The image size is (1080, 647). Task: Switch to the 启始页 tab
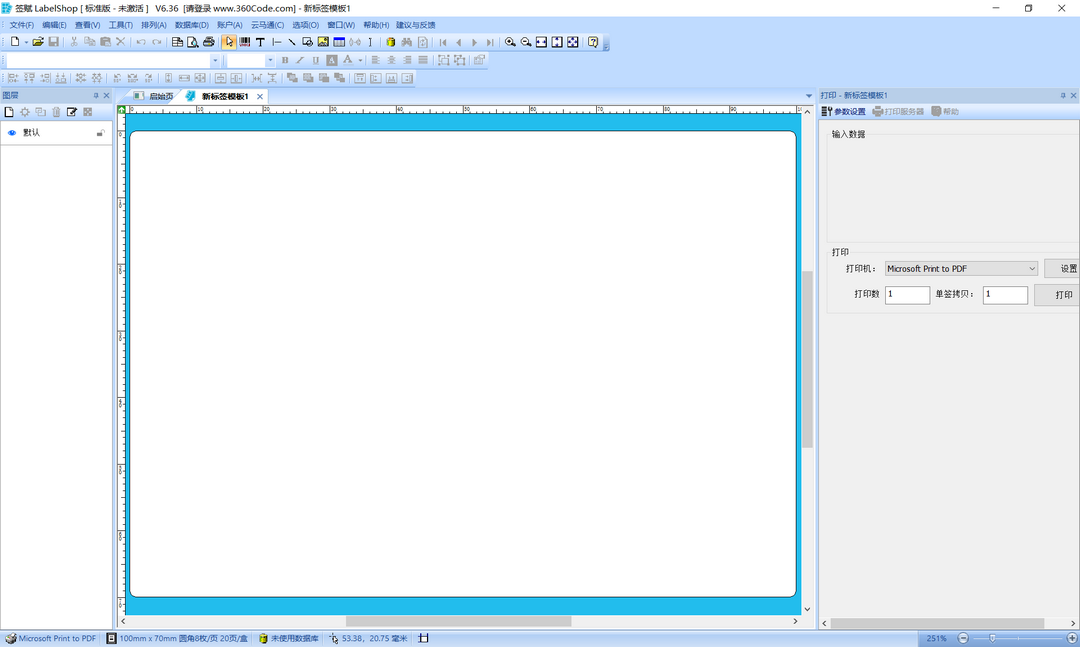[155, 97]
